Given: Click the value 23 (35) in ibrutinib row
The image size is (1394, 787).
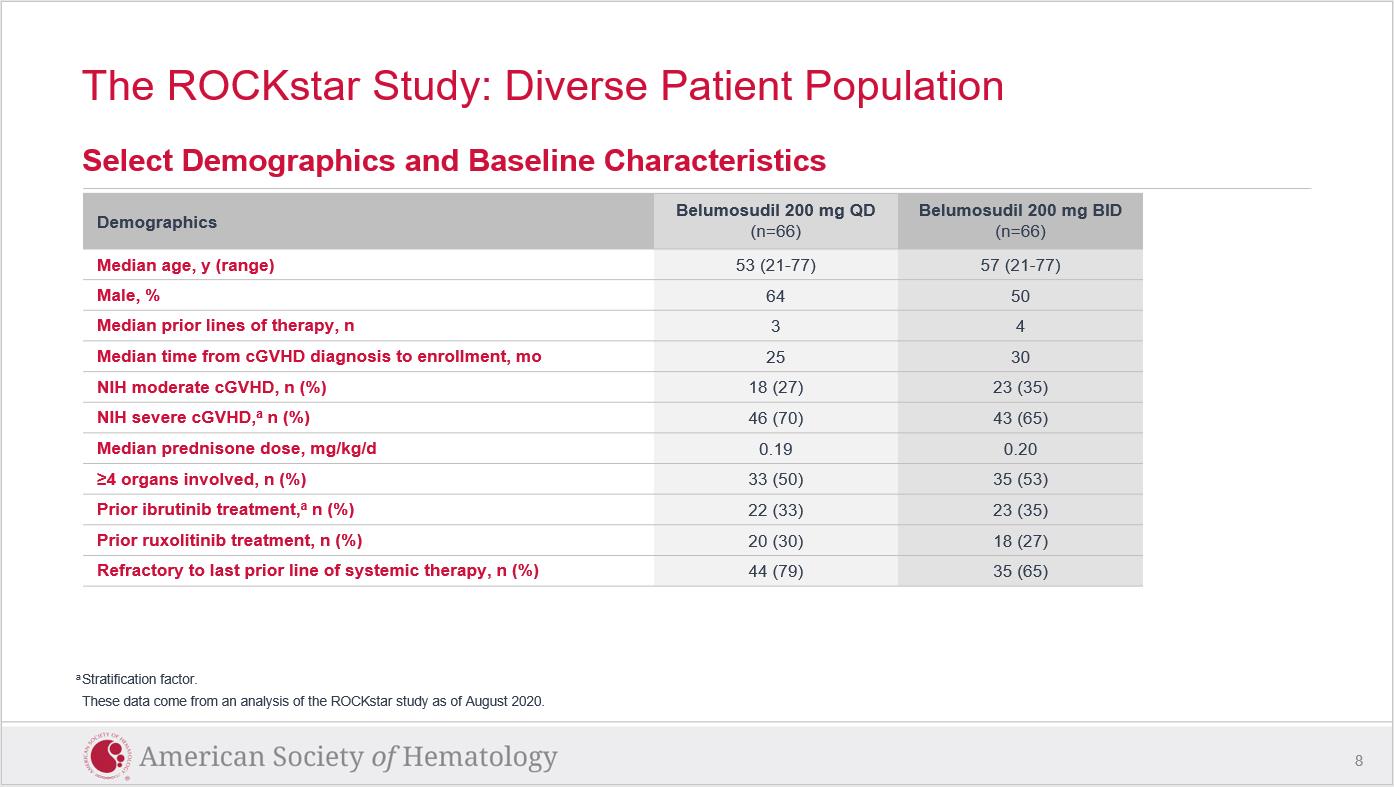Looking at the screenshot, I should pos(1020,510).
